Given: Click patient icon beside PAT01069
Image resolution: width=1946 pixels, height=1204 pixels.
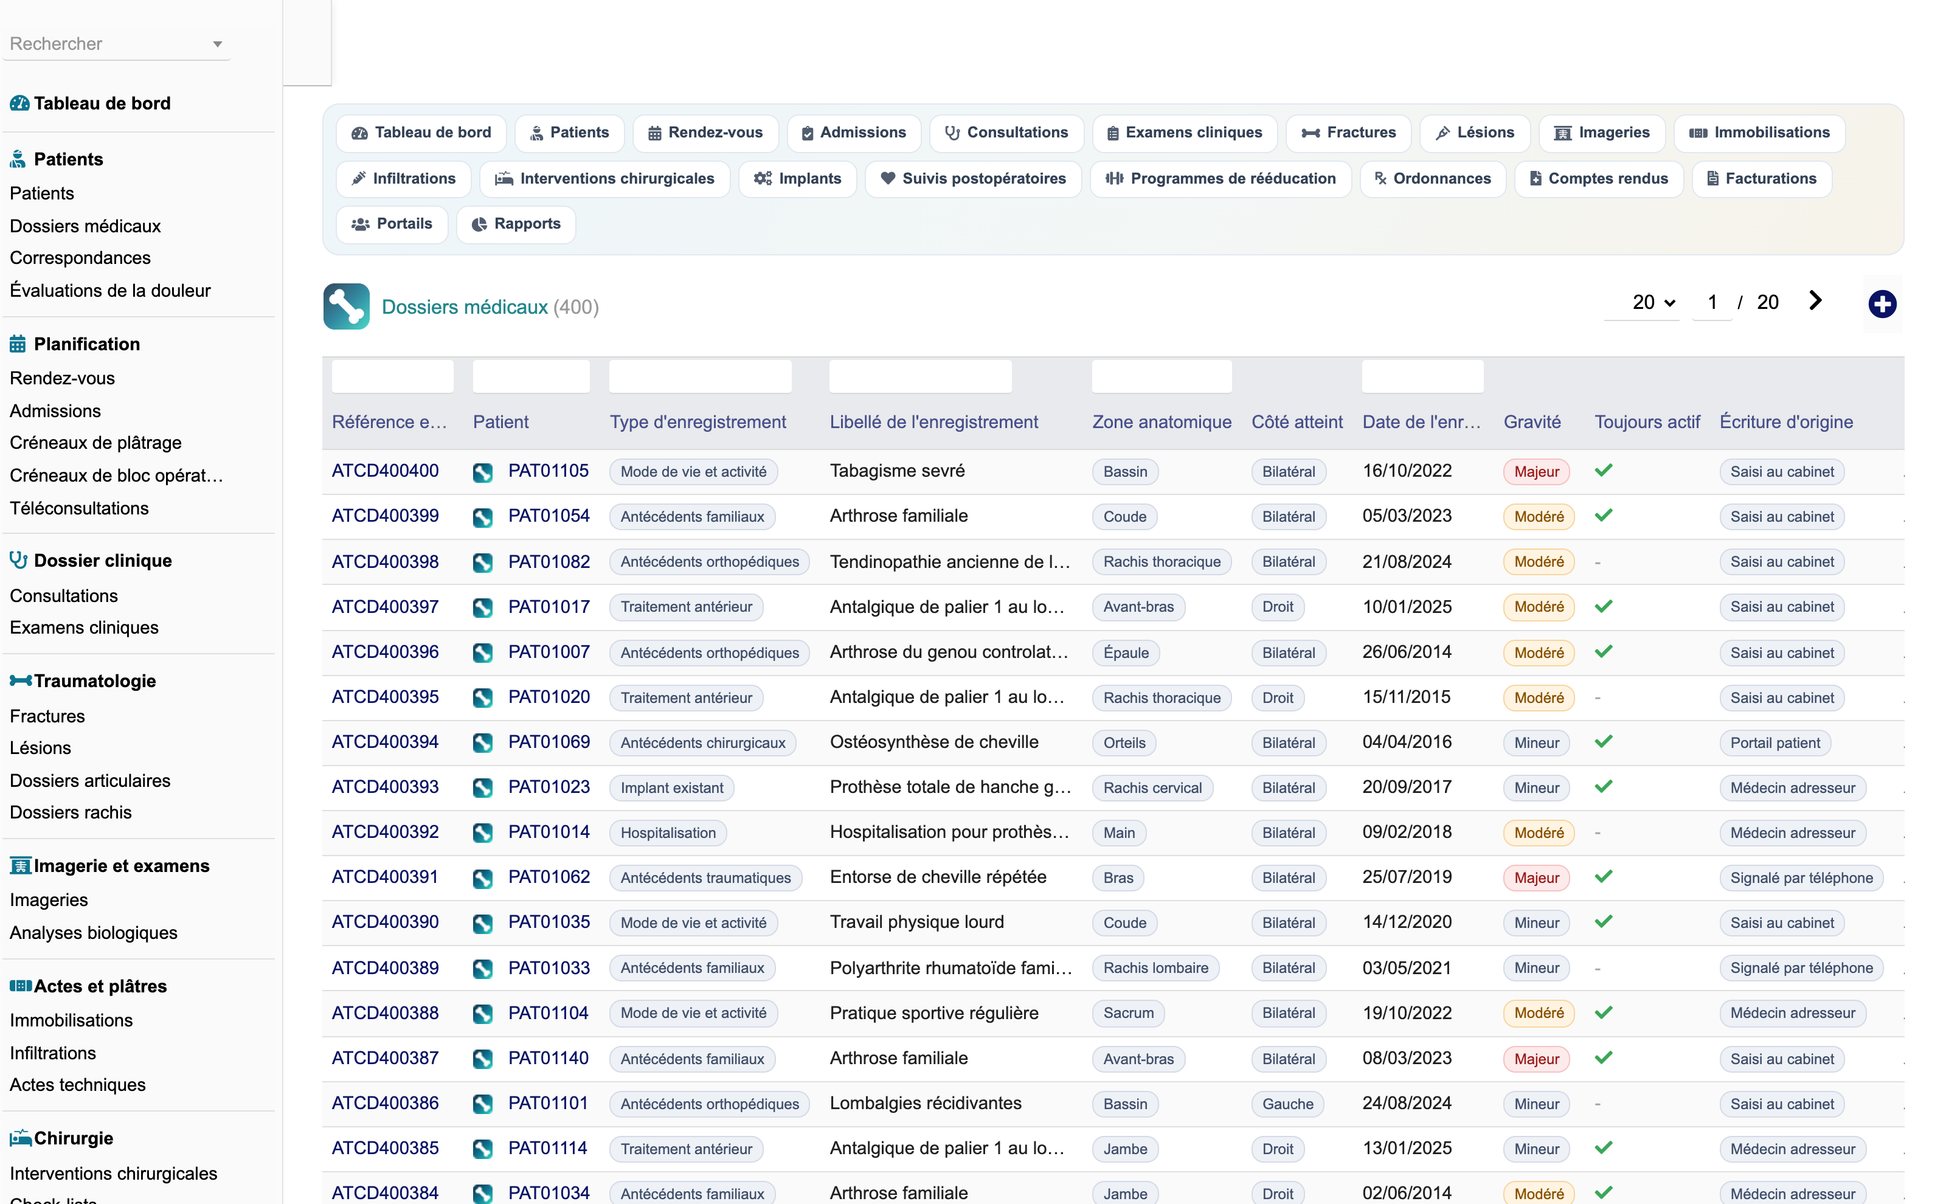Looking at the screenshot, I should click(483, 743).
